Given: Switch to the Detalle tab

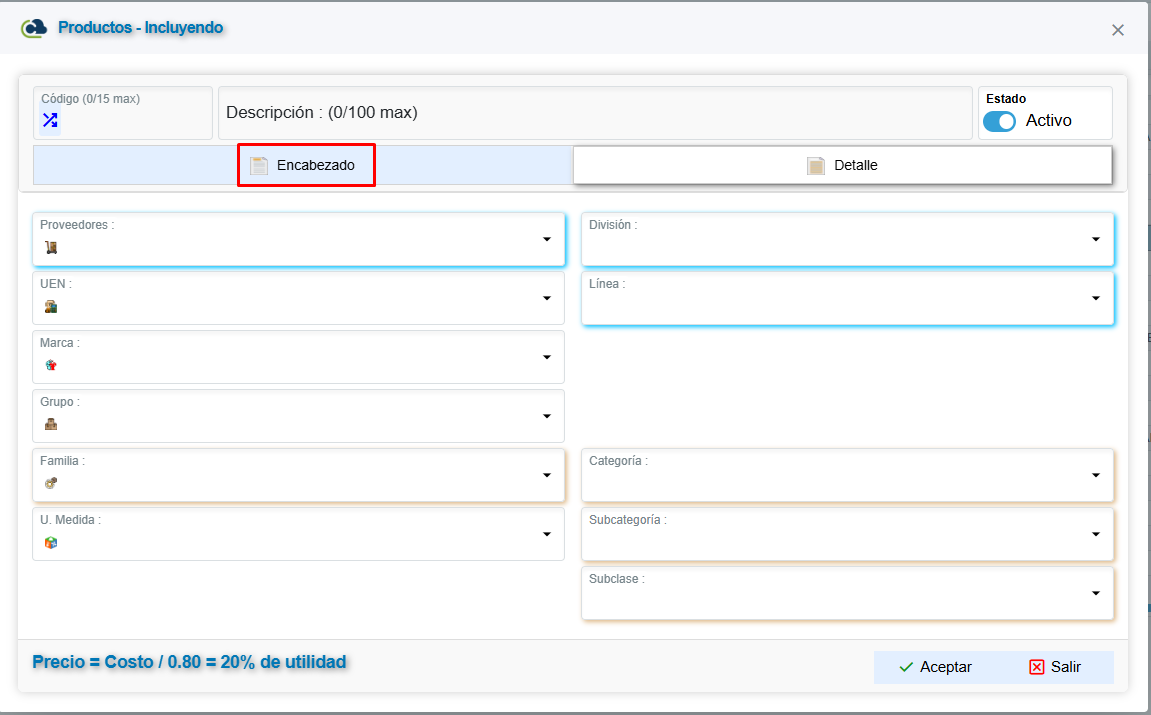Looking at the screenshot, I should pyautogui.click(x=843, y=165).
